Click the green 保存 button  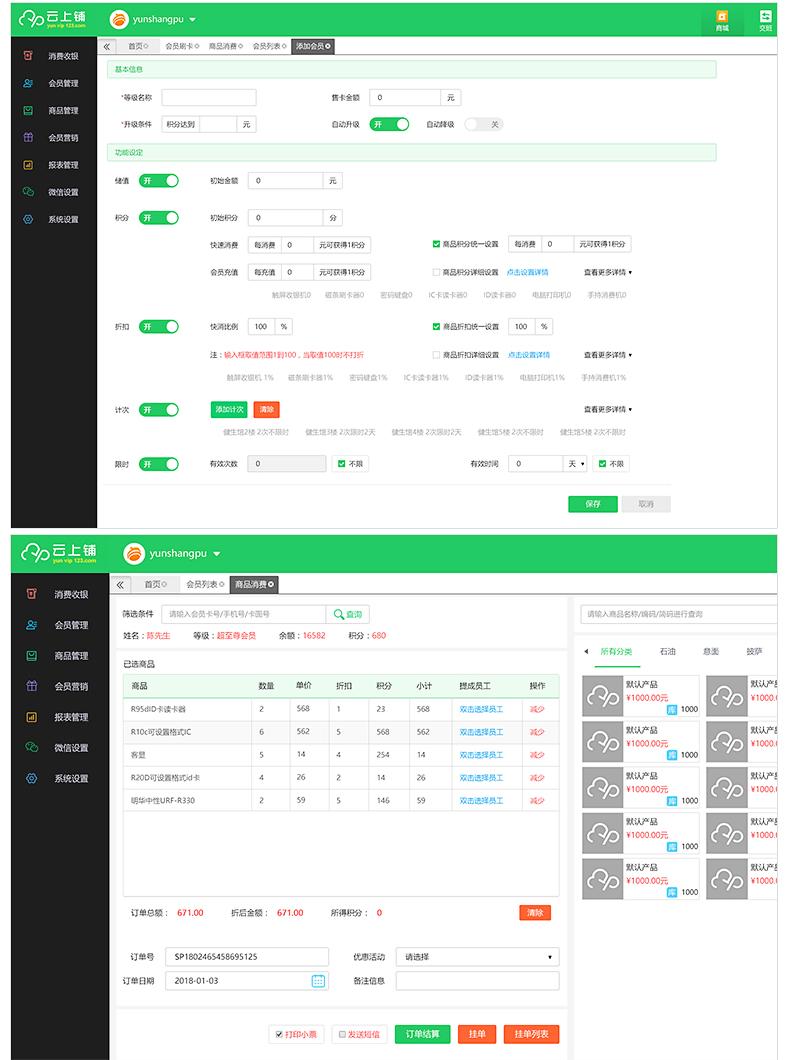[x=593, y=504]
